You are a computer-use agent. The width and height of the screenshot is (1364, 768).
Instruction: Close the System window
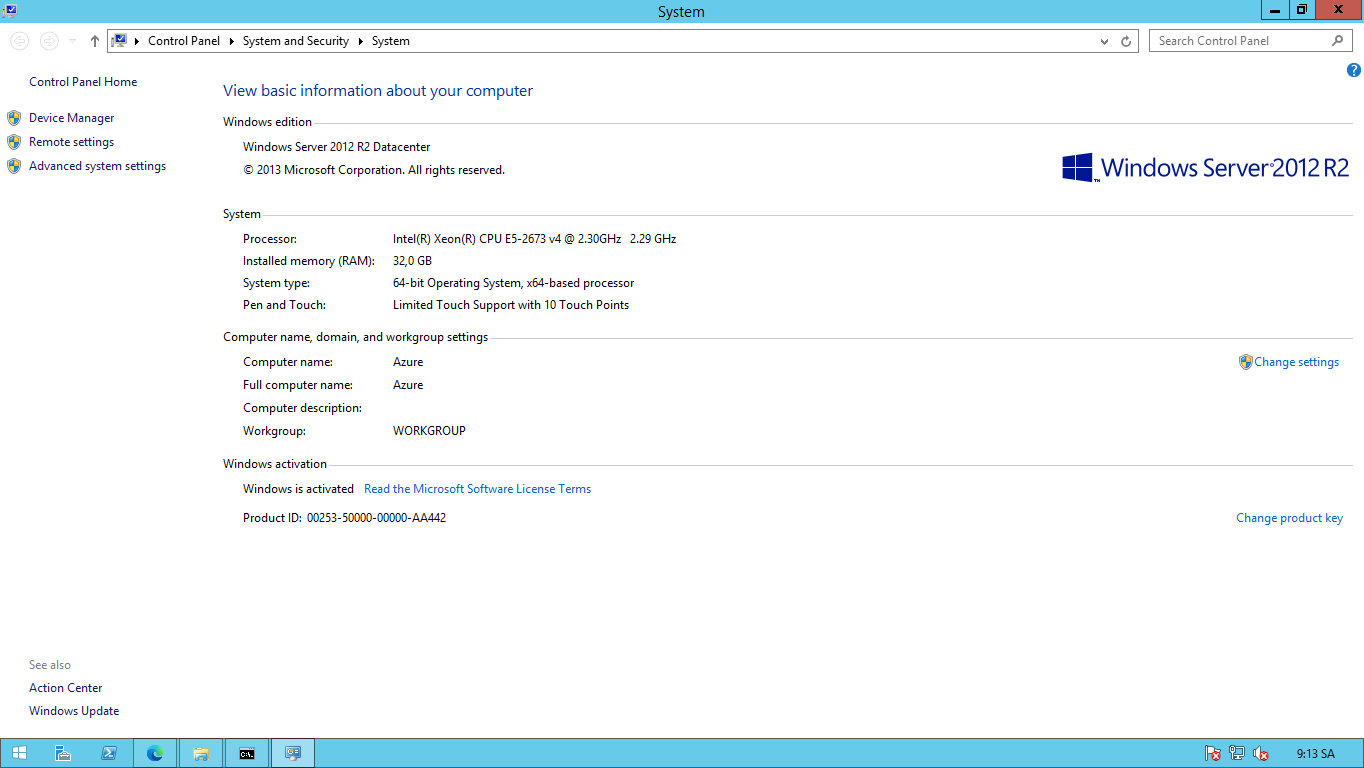point(1339,10)
